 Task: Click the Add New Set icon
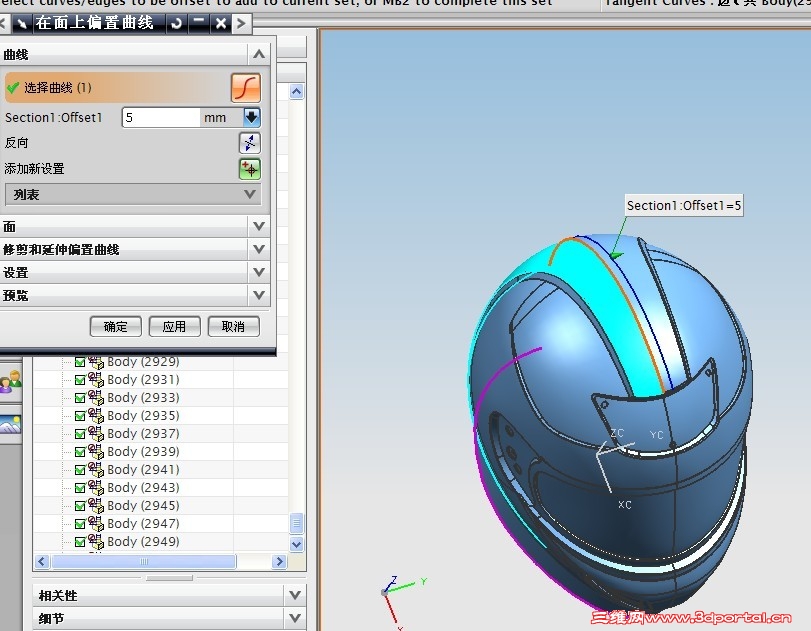click(250, 169)
